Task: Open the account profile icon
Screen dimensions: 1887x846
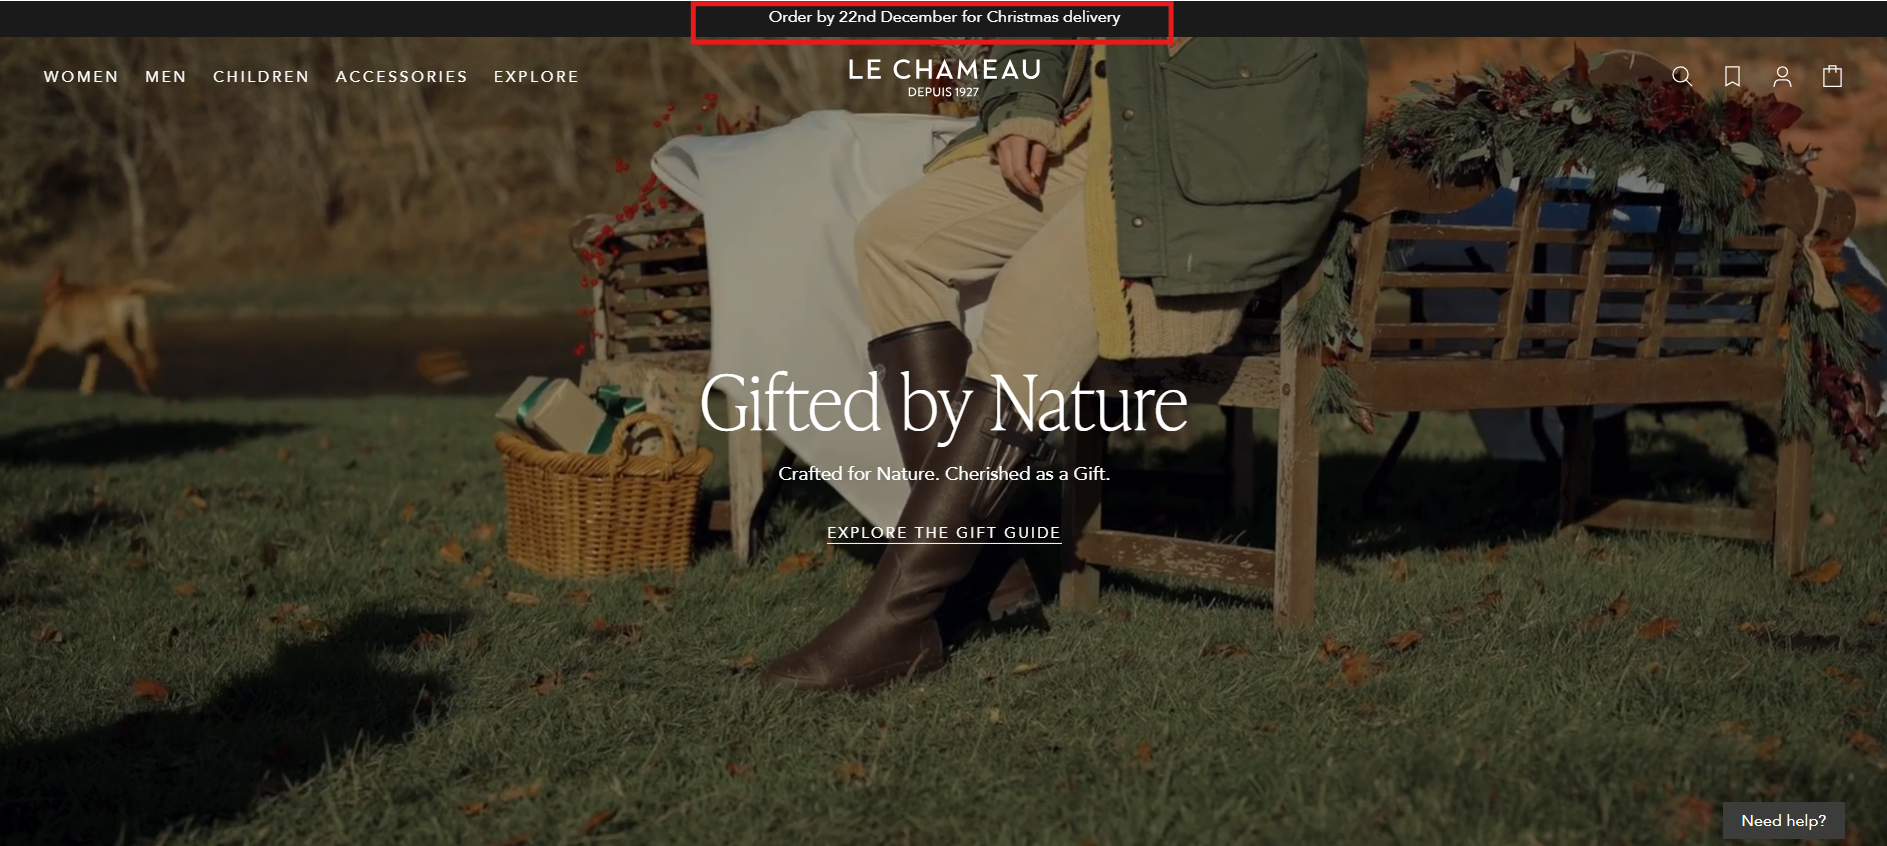Action: click(1782, 77)
